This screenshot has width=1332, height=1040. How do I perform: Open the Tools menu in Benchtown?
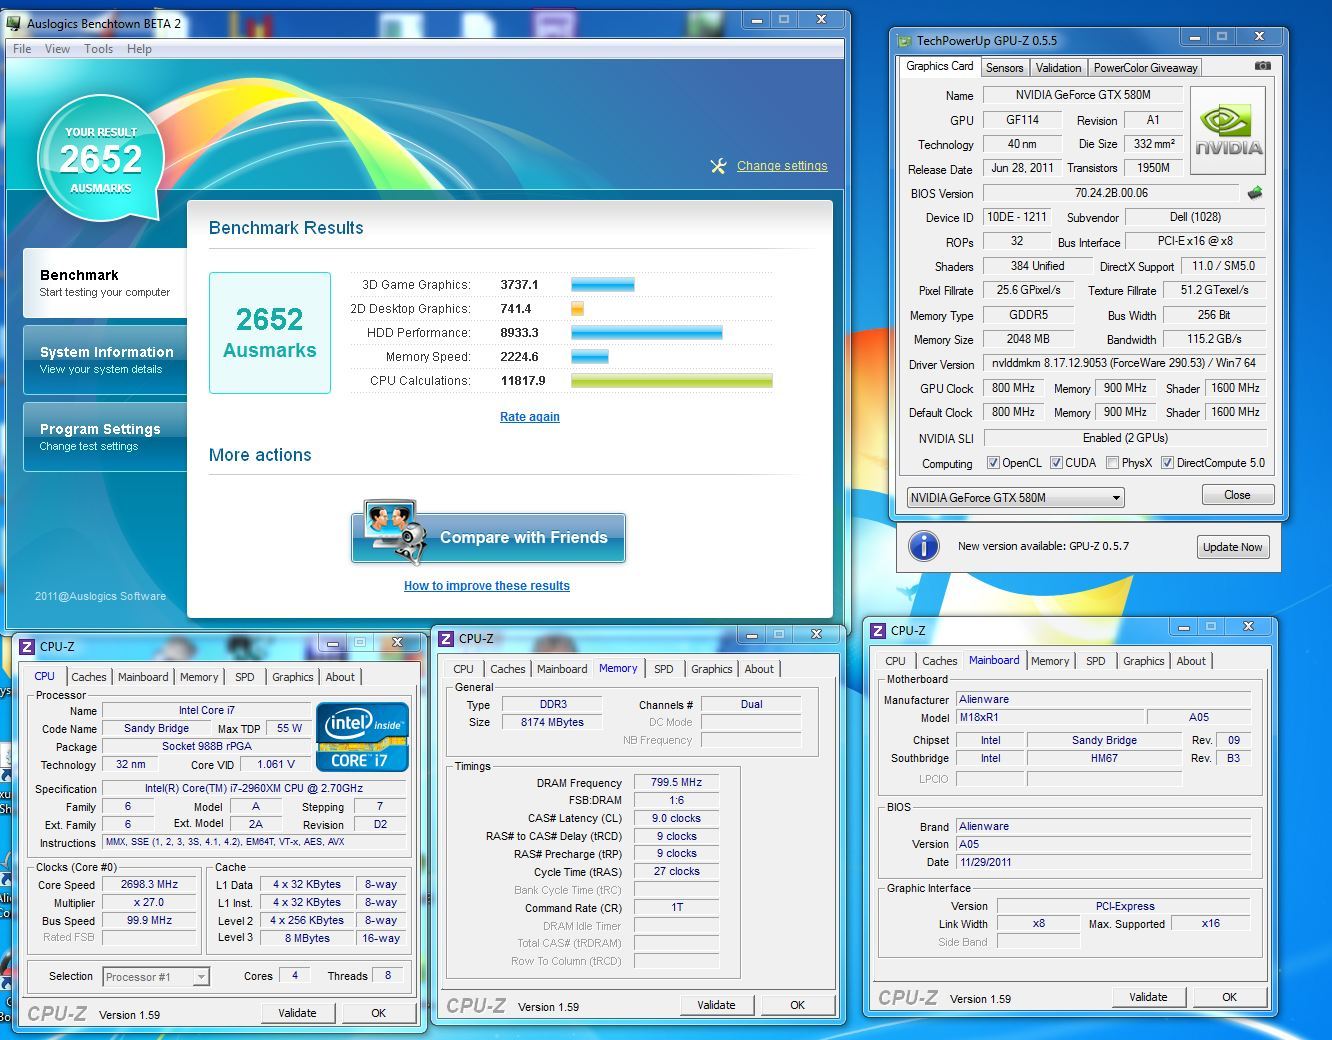tap(98, 49)
